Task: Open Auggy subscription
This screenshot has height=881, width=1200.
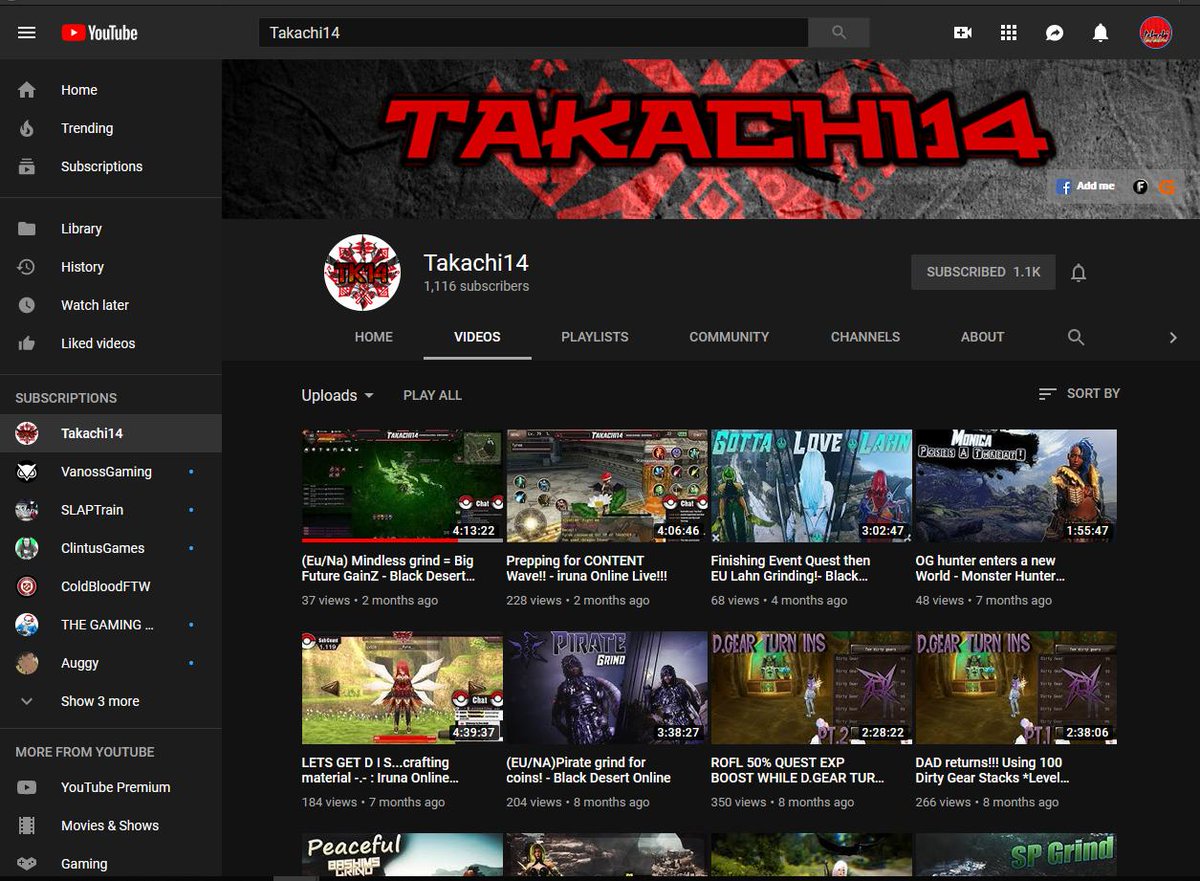Action: point(111,663)
